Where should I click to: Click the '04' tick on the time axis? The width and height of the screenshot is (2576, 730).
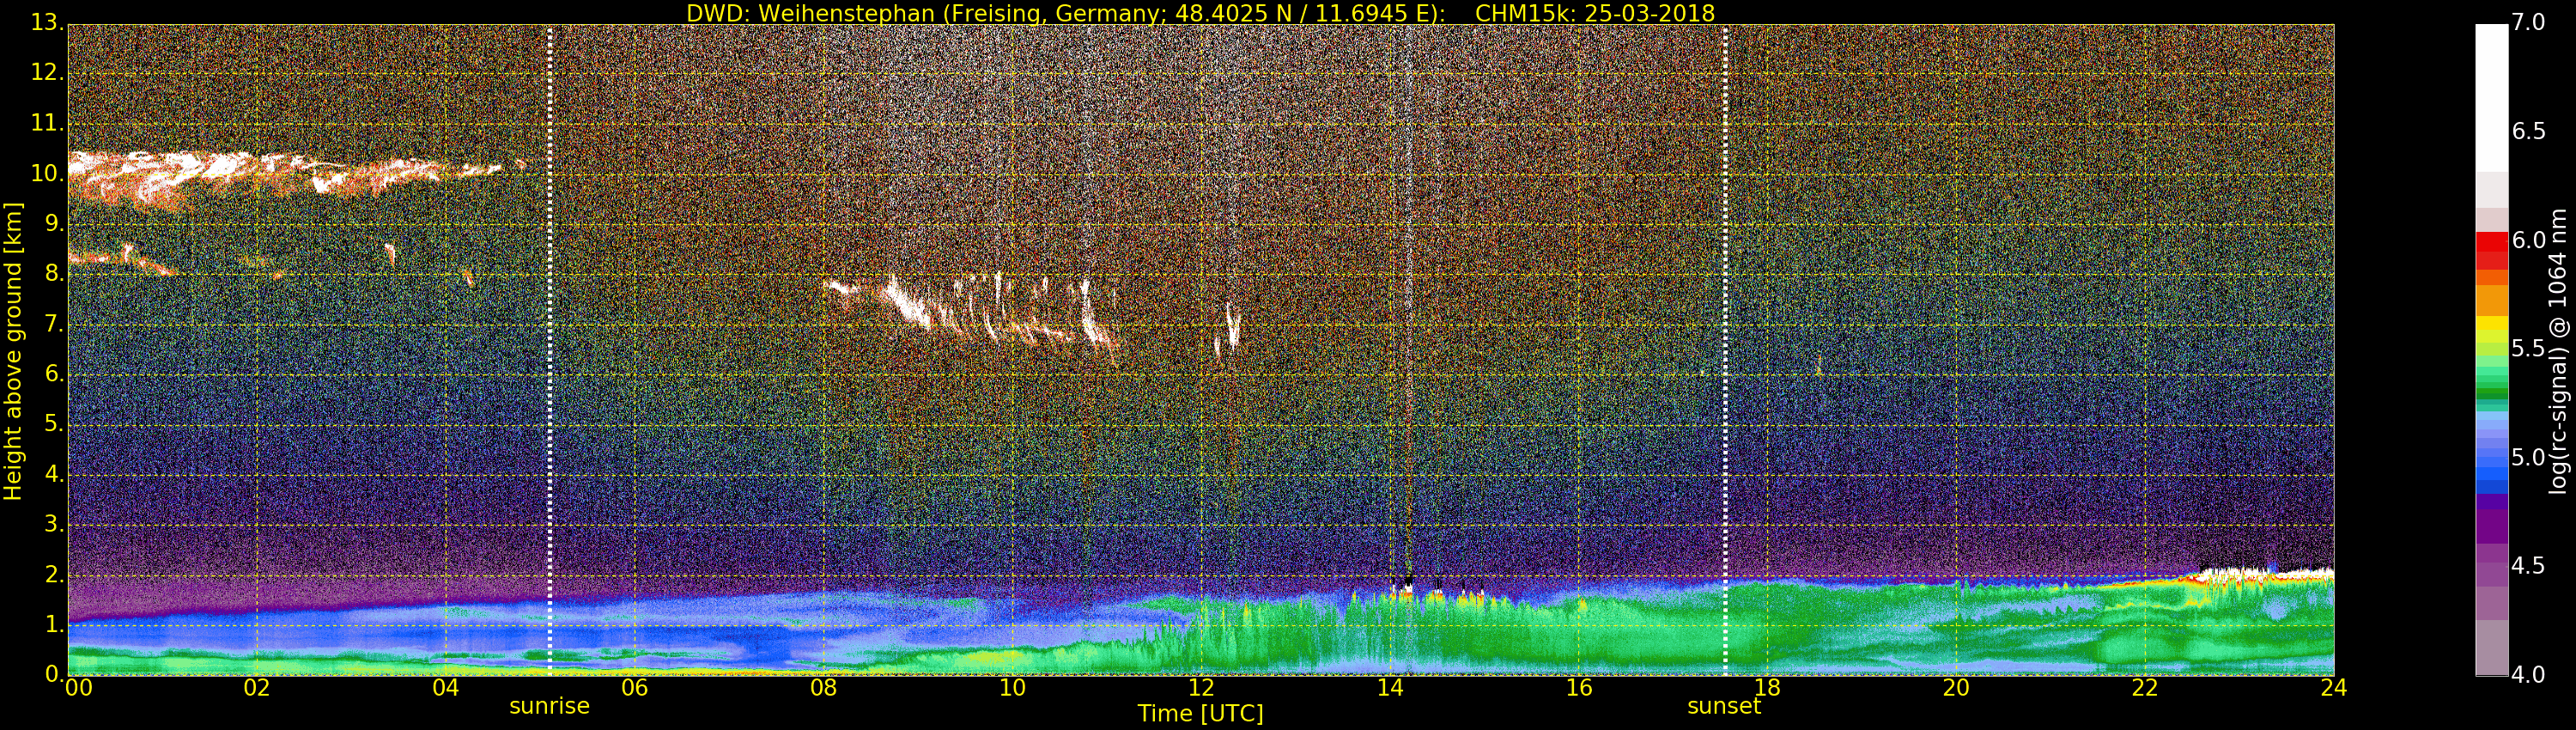(x=446, y=688)
